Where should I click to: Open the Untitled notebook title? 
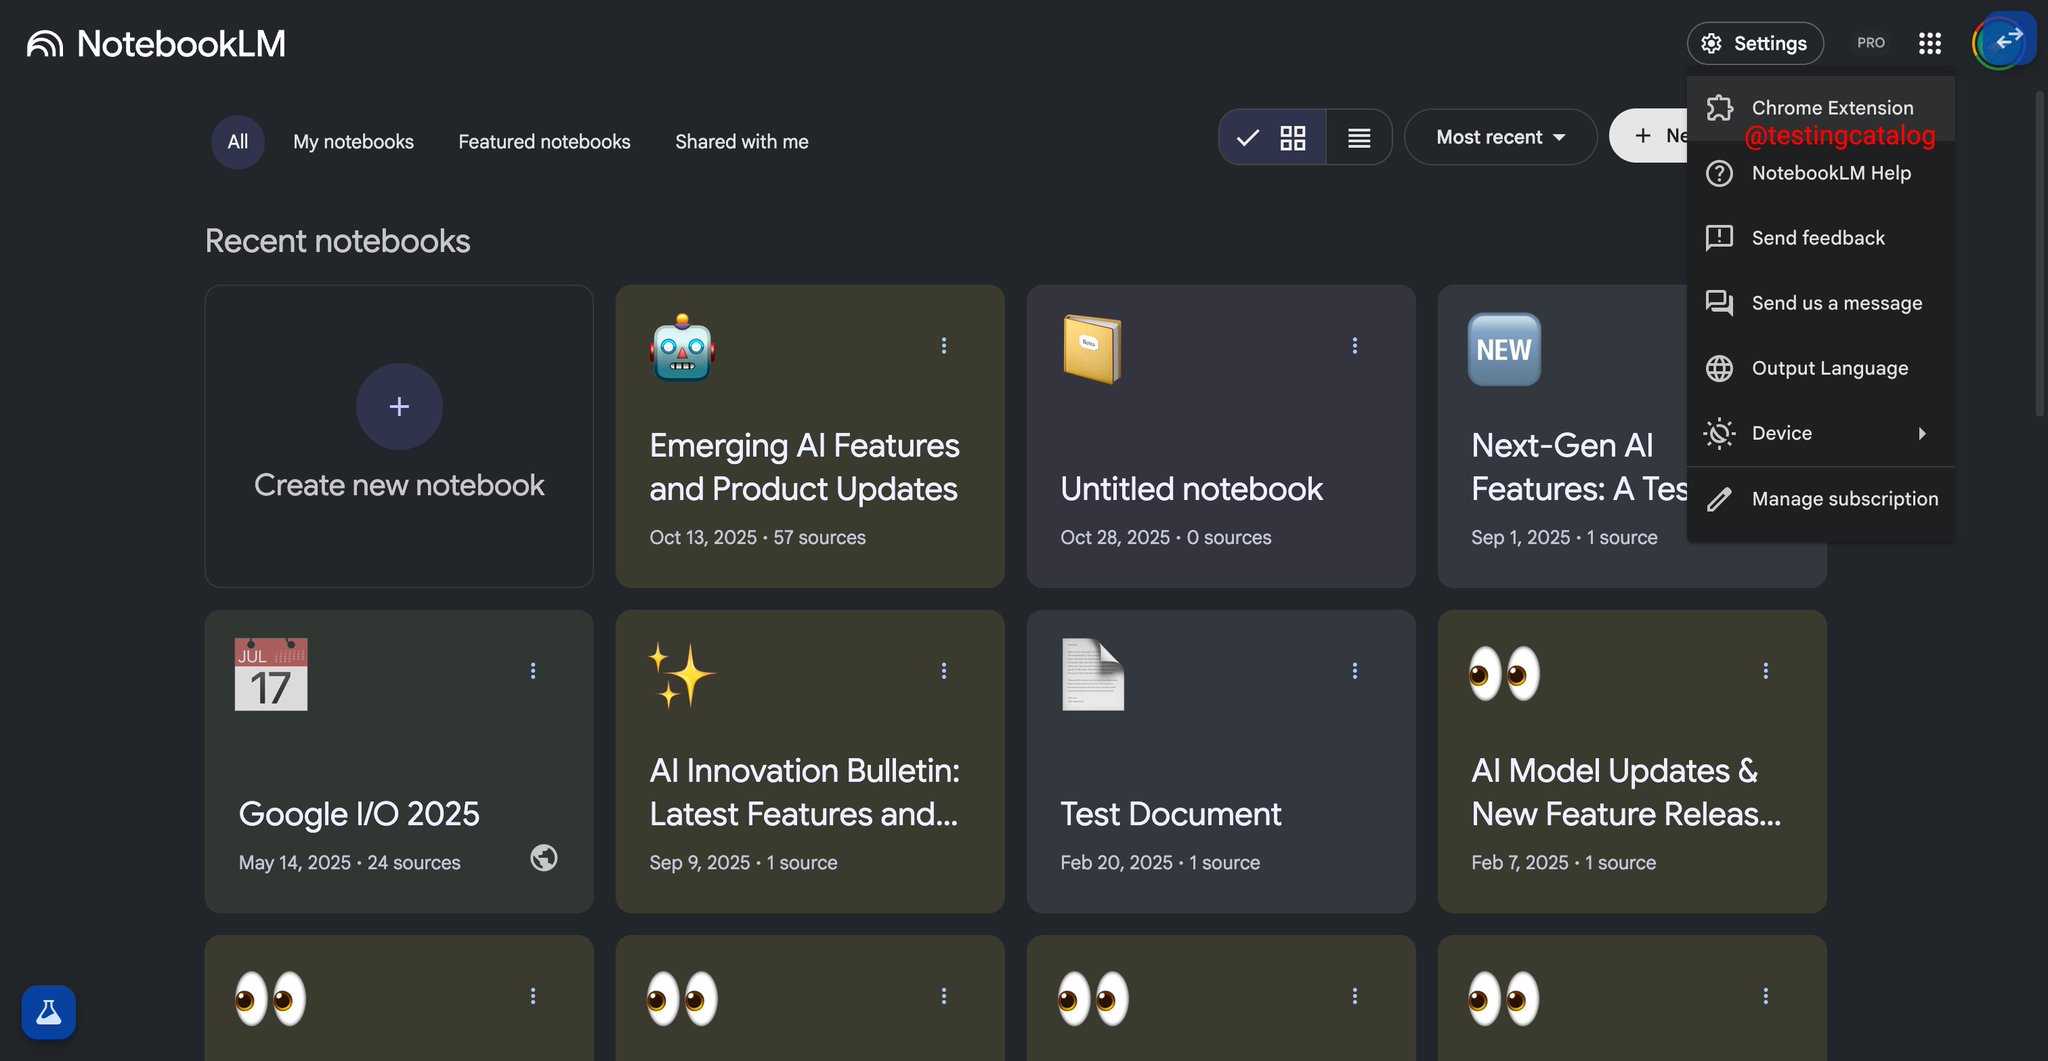pos(1191,489)
